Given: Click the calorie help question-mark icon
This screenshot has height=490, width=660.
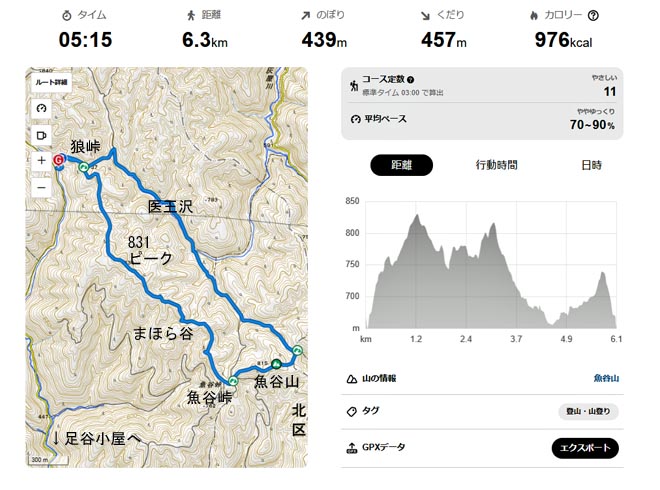Looking at the screenshot, I should 621,15.
